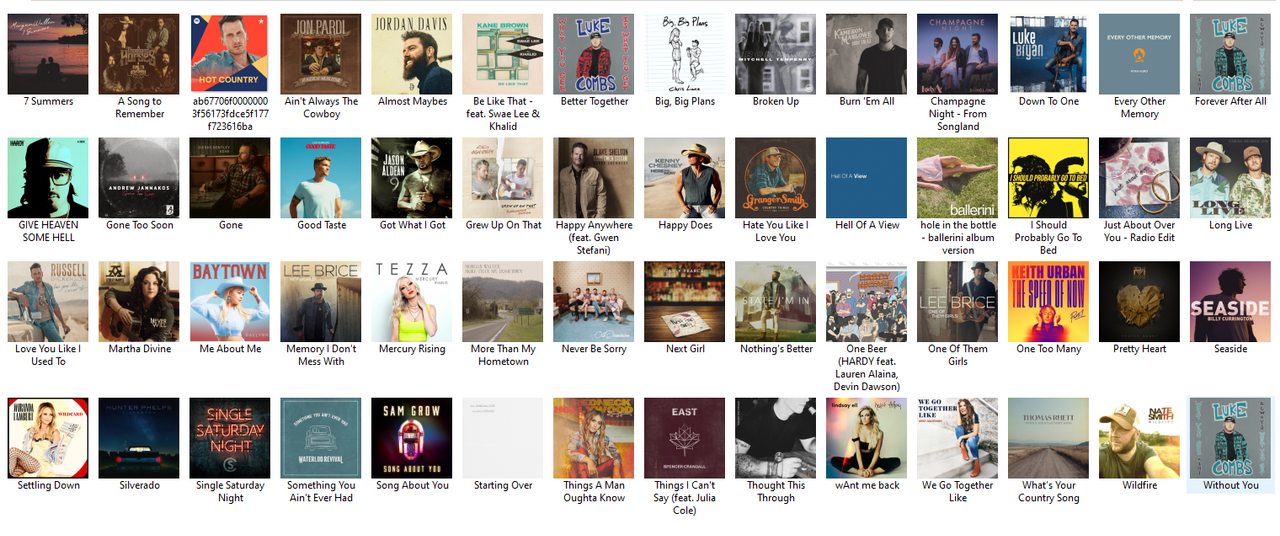Click the One Too Many thumbnail
Image resolution: width=1280 pixels, height=536 pixels.
pyautogui.click(x=1048, y=302)
